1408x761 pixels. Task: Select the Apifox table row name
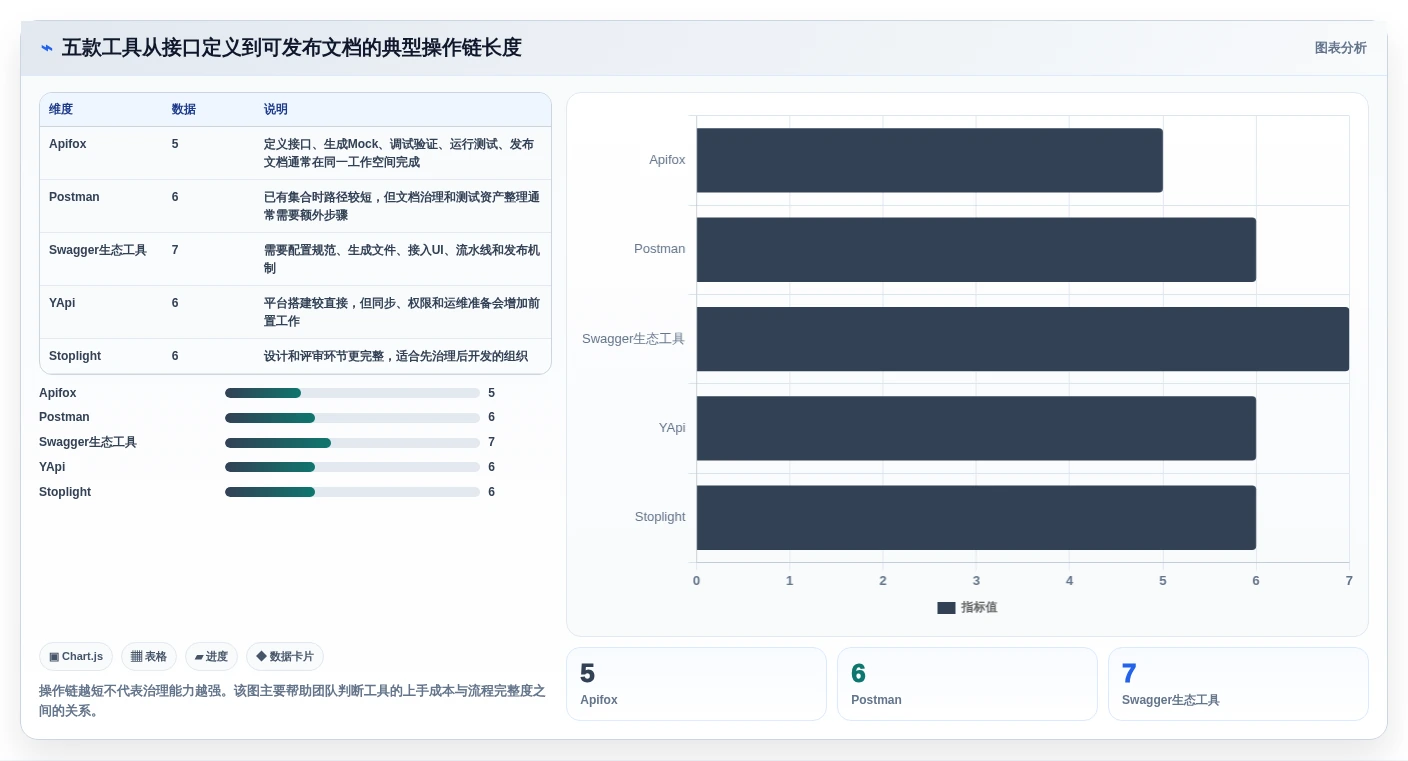(68, 144)
